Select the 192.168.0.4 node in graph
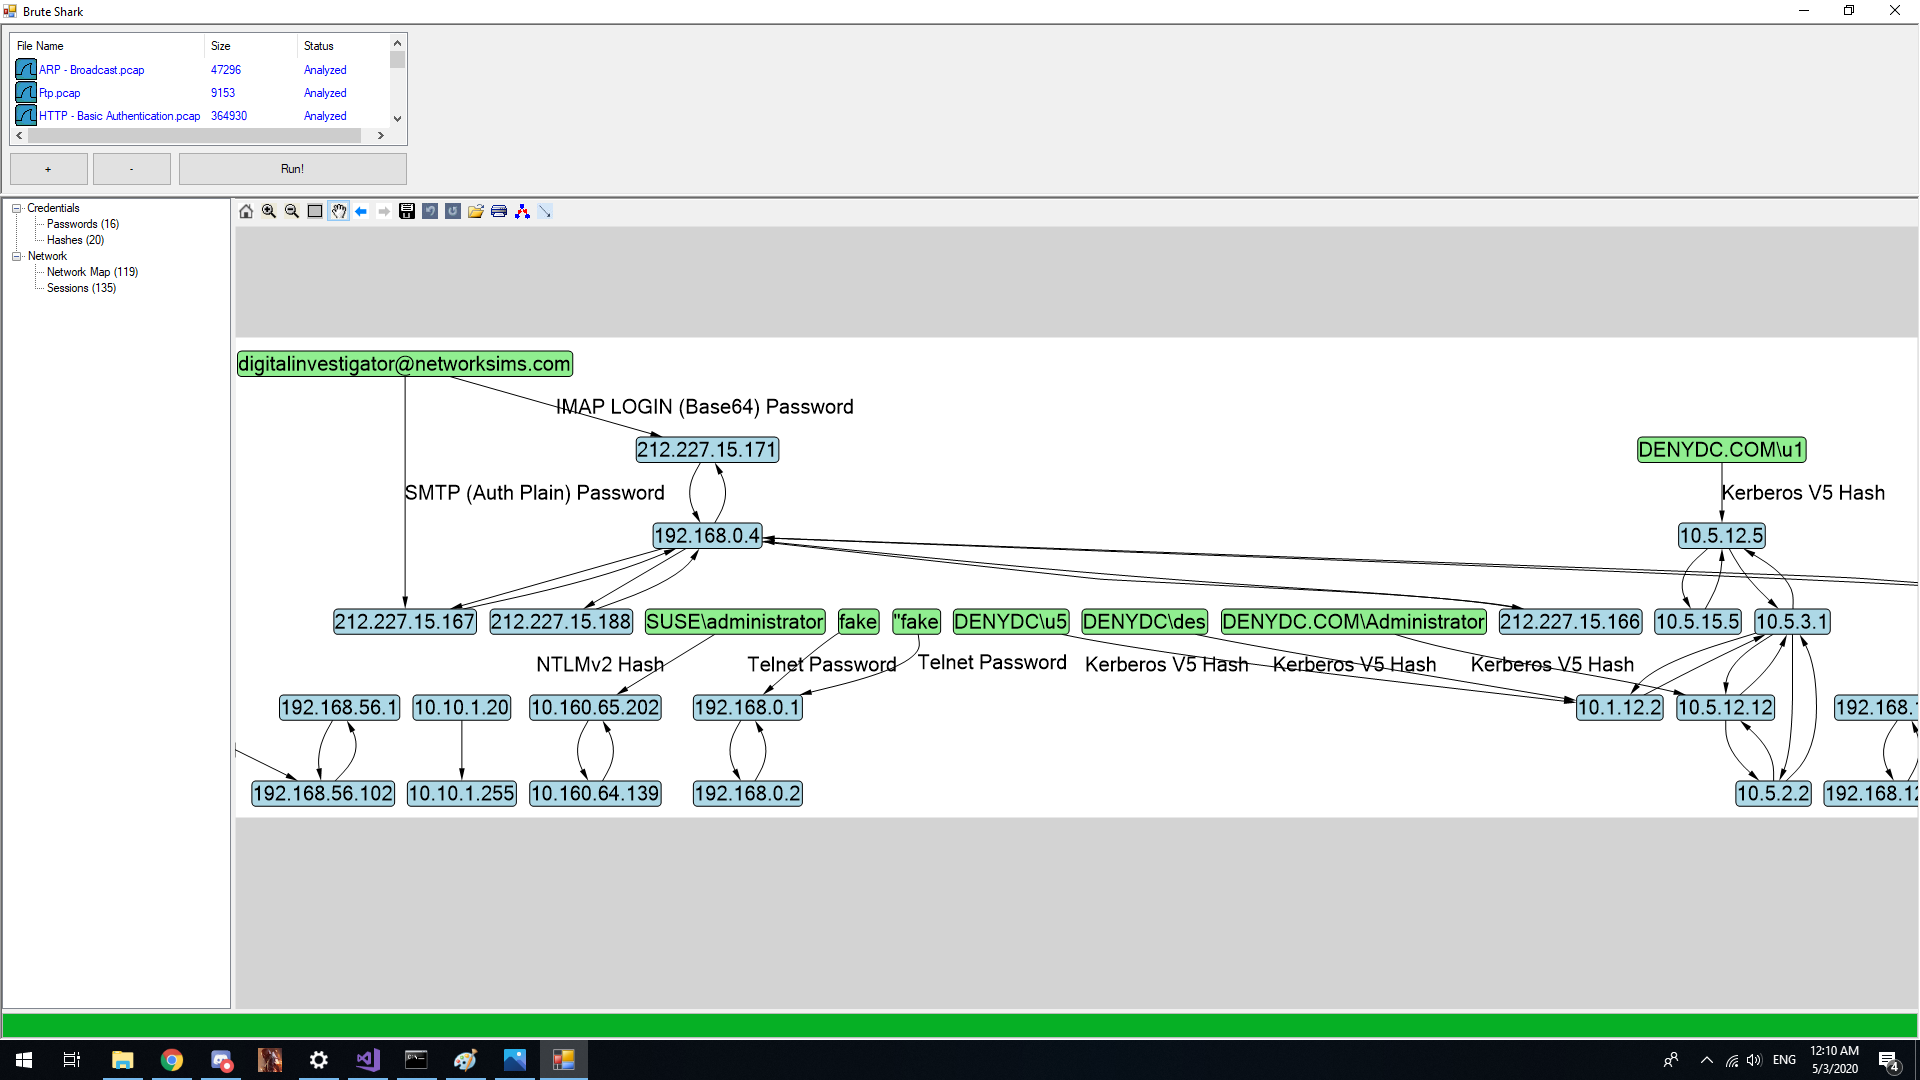This screenshot has height=1080, width=1920. [707, 536]
